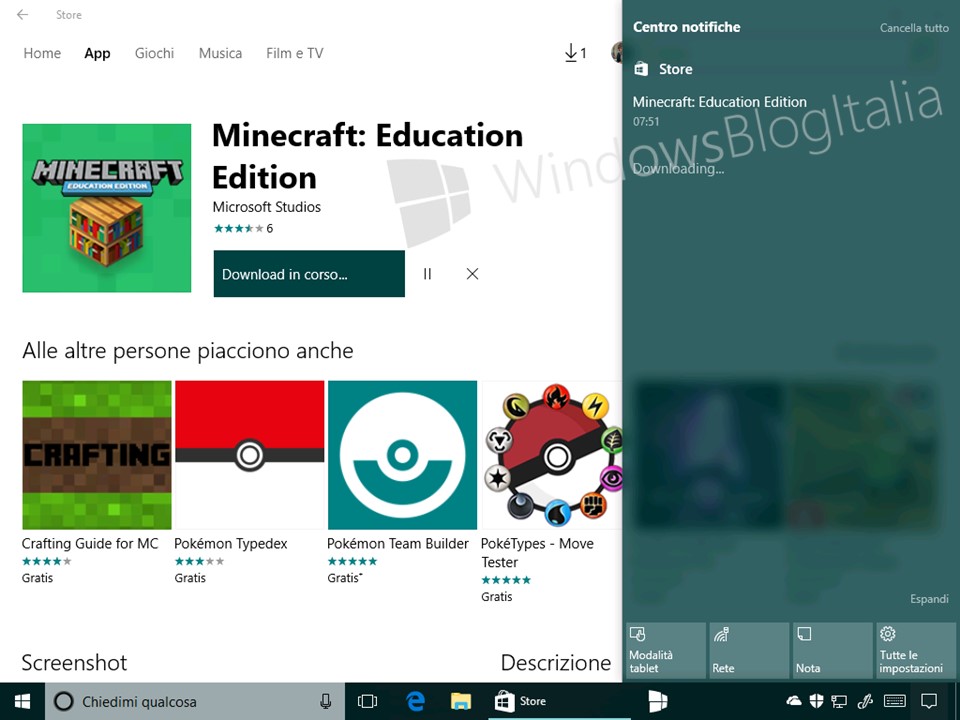Toggle the Action Center taskbar icon

coord(929,701)
